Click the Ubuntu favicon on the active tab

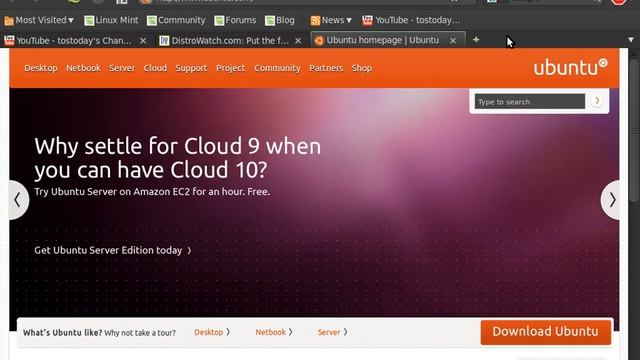click(319, 40)
